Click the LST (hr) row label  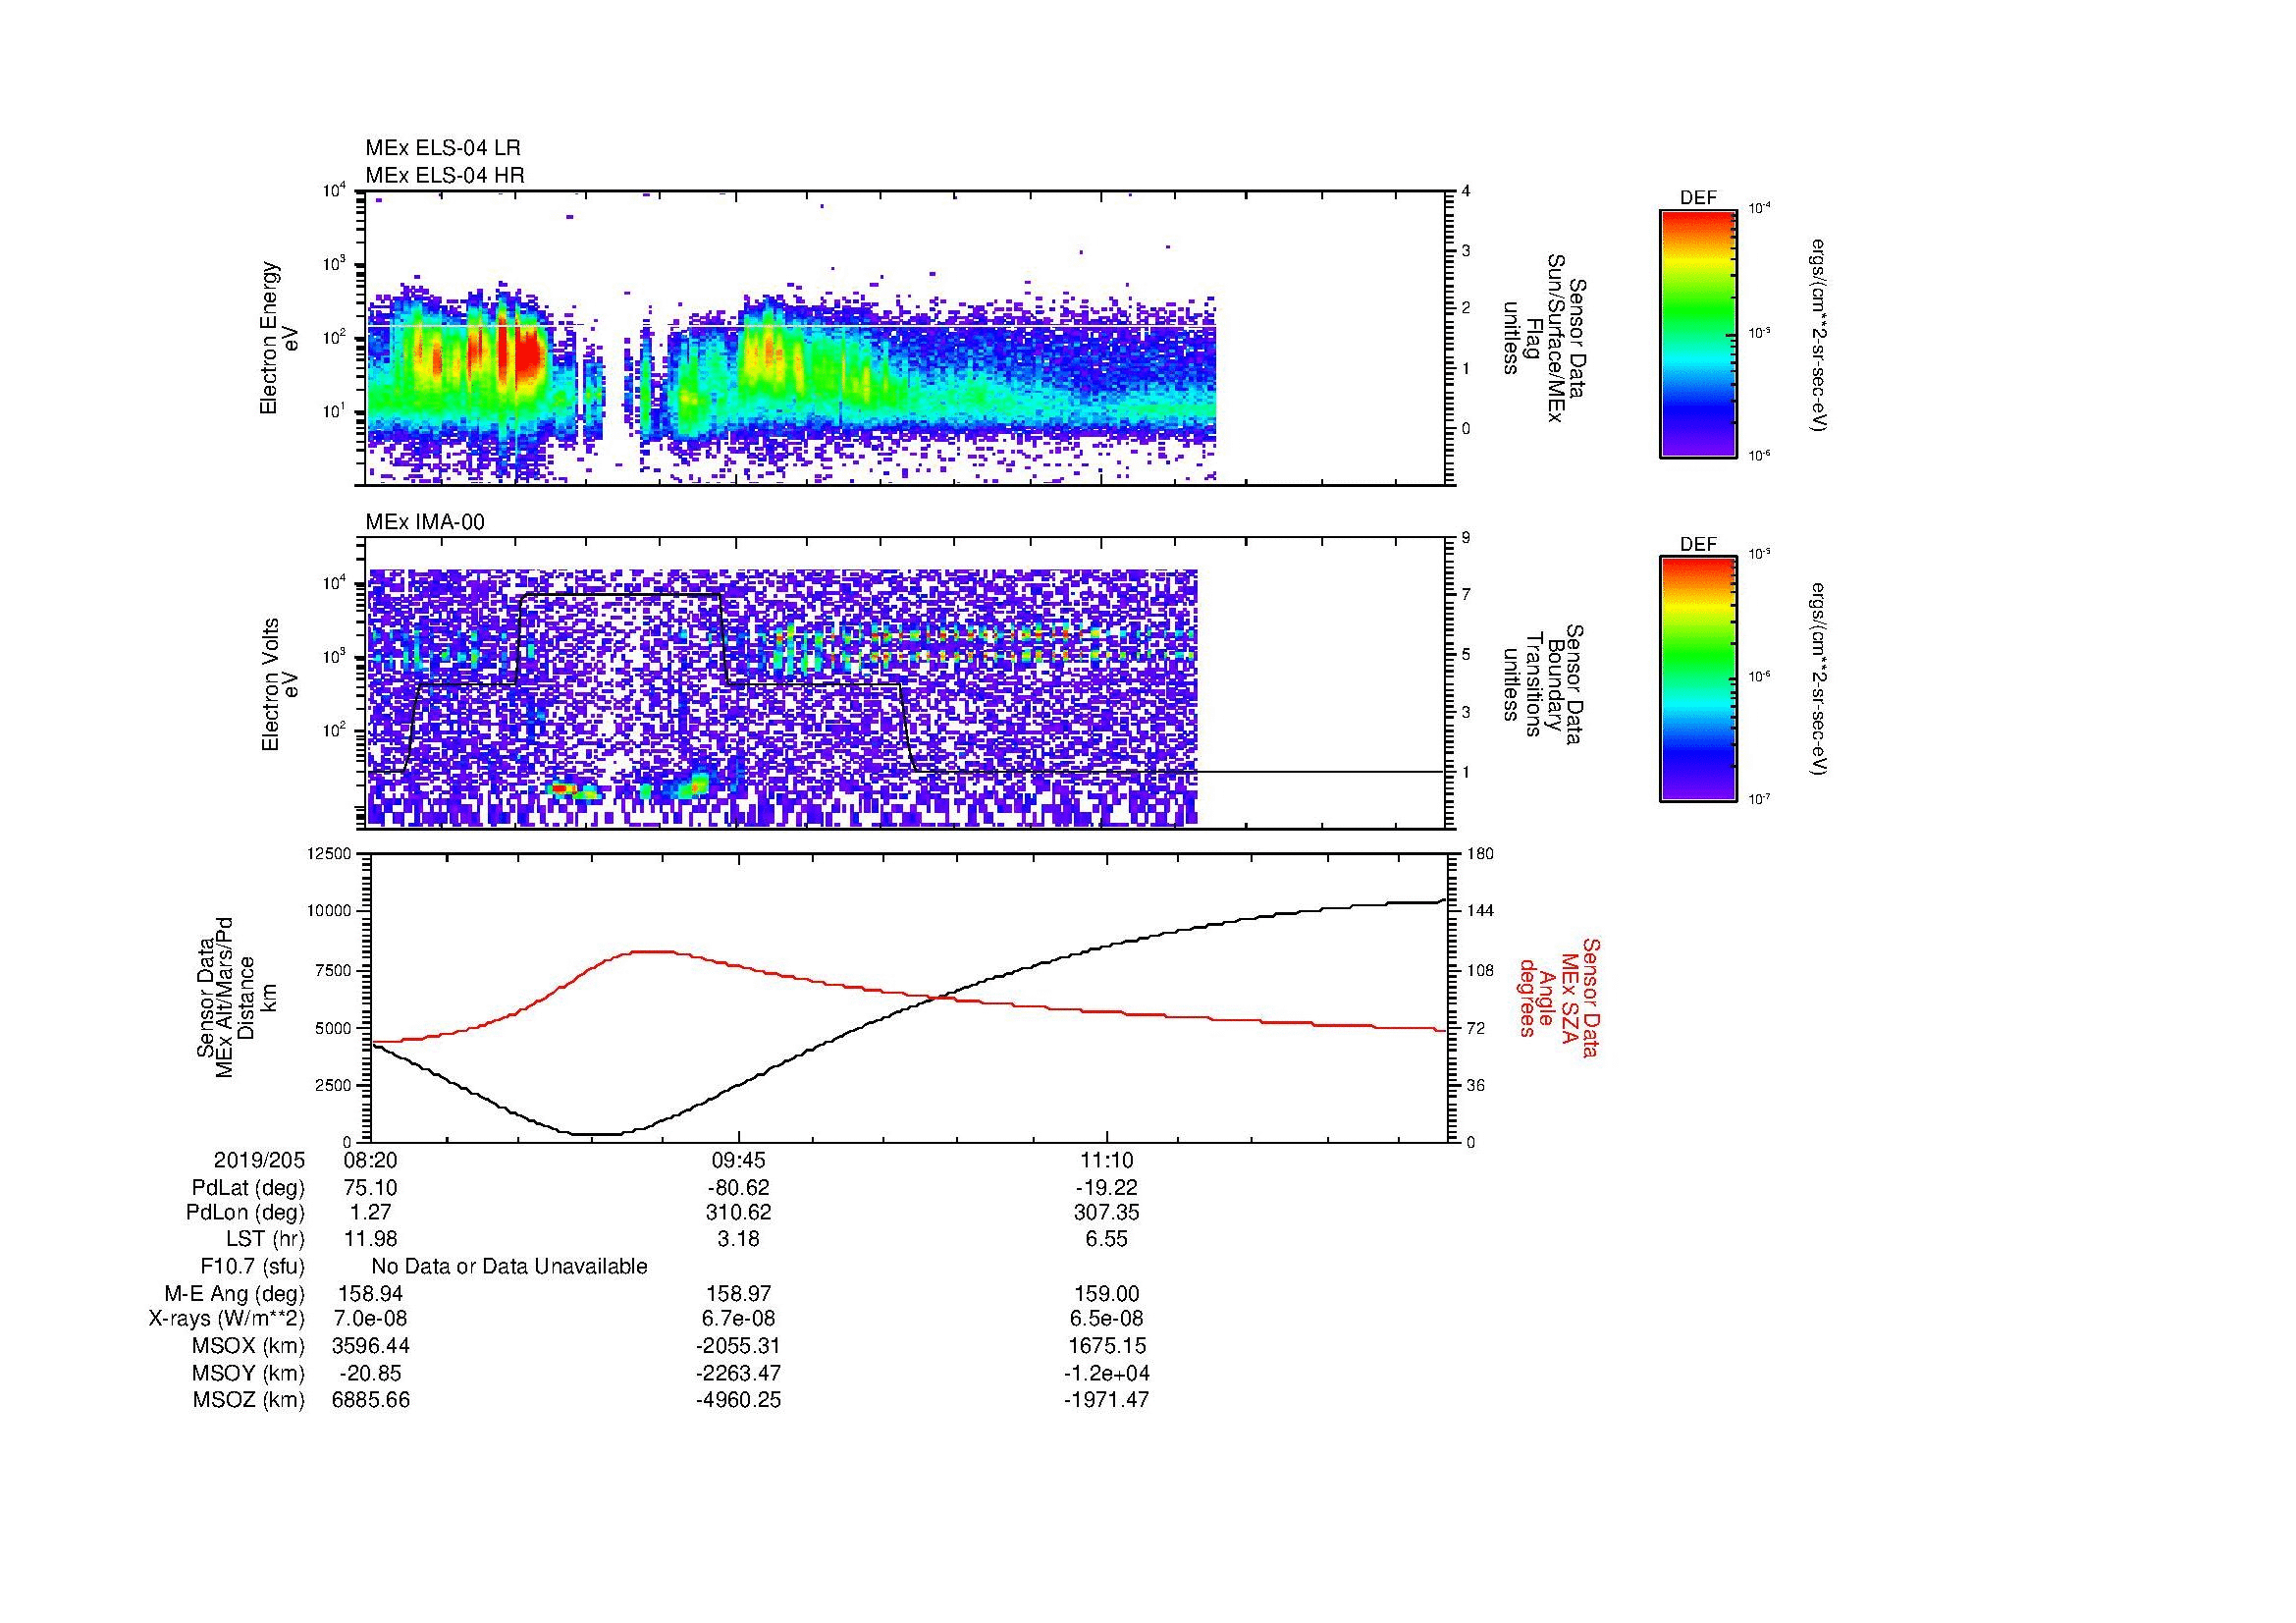tap(264, 1239)
